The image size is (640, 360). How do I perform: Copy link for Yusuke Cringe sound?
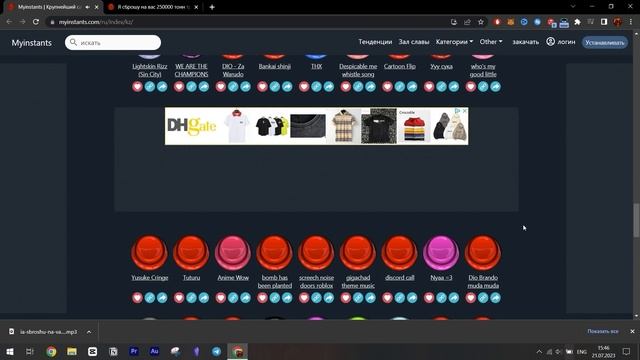click(150, 298)
